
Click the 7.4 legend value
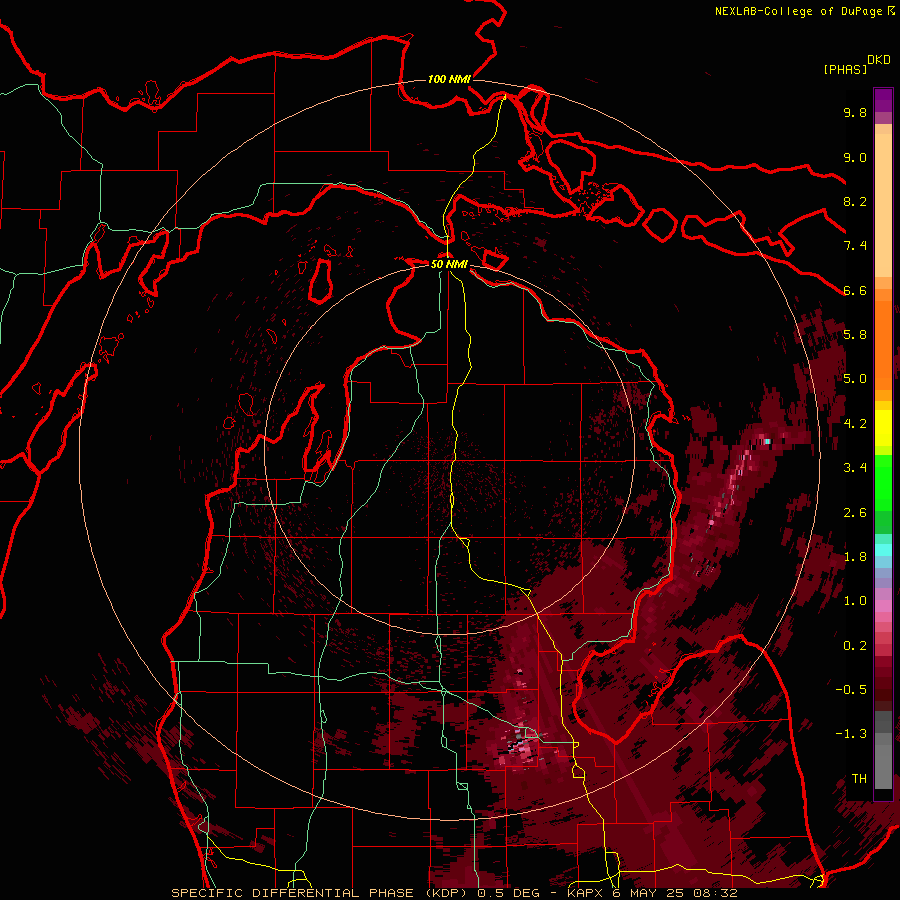pyautogui.click(x=855, y=246)
